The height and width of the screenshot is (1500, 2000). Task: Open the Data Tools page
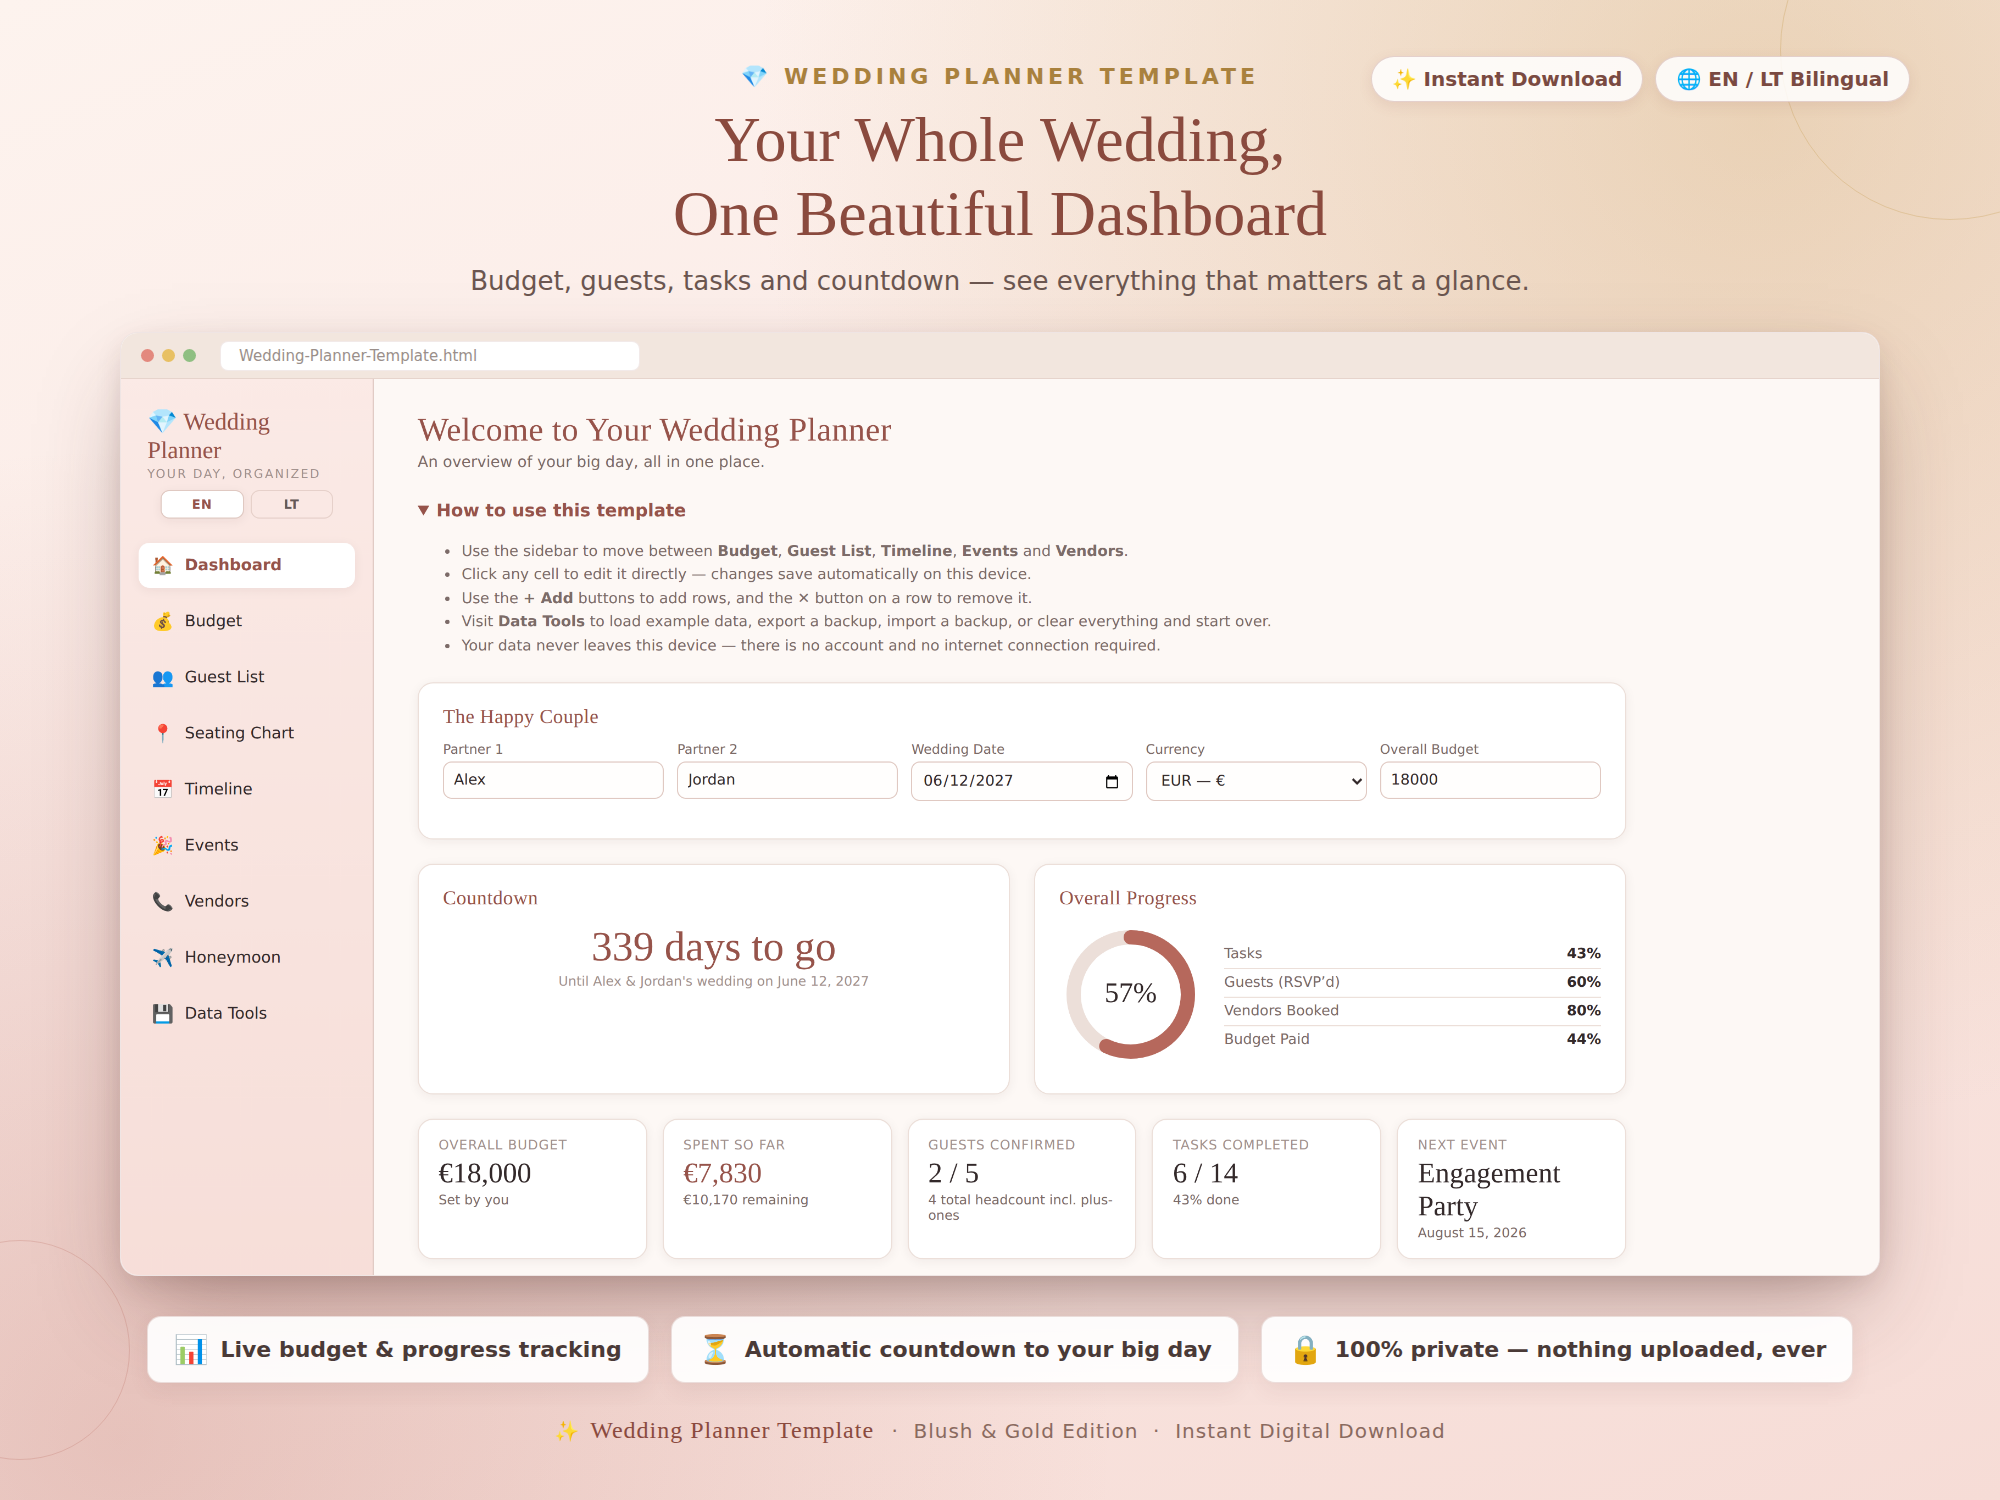[247, 1013]
